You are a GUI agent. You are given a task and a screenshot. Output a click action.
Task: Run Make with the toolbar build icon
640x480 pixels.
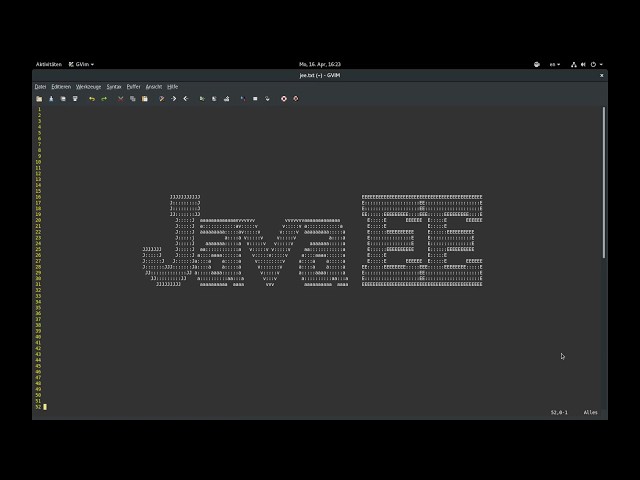243,99
